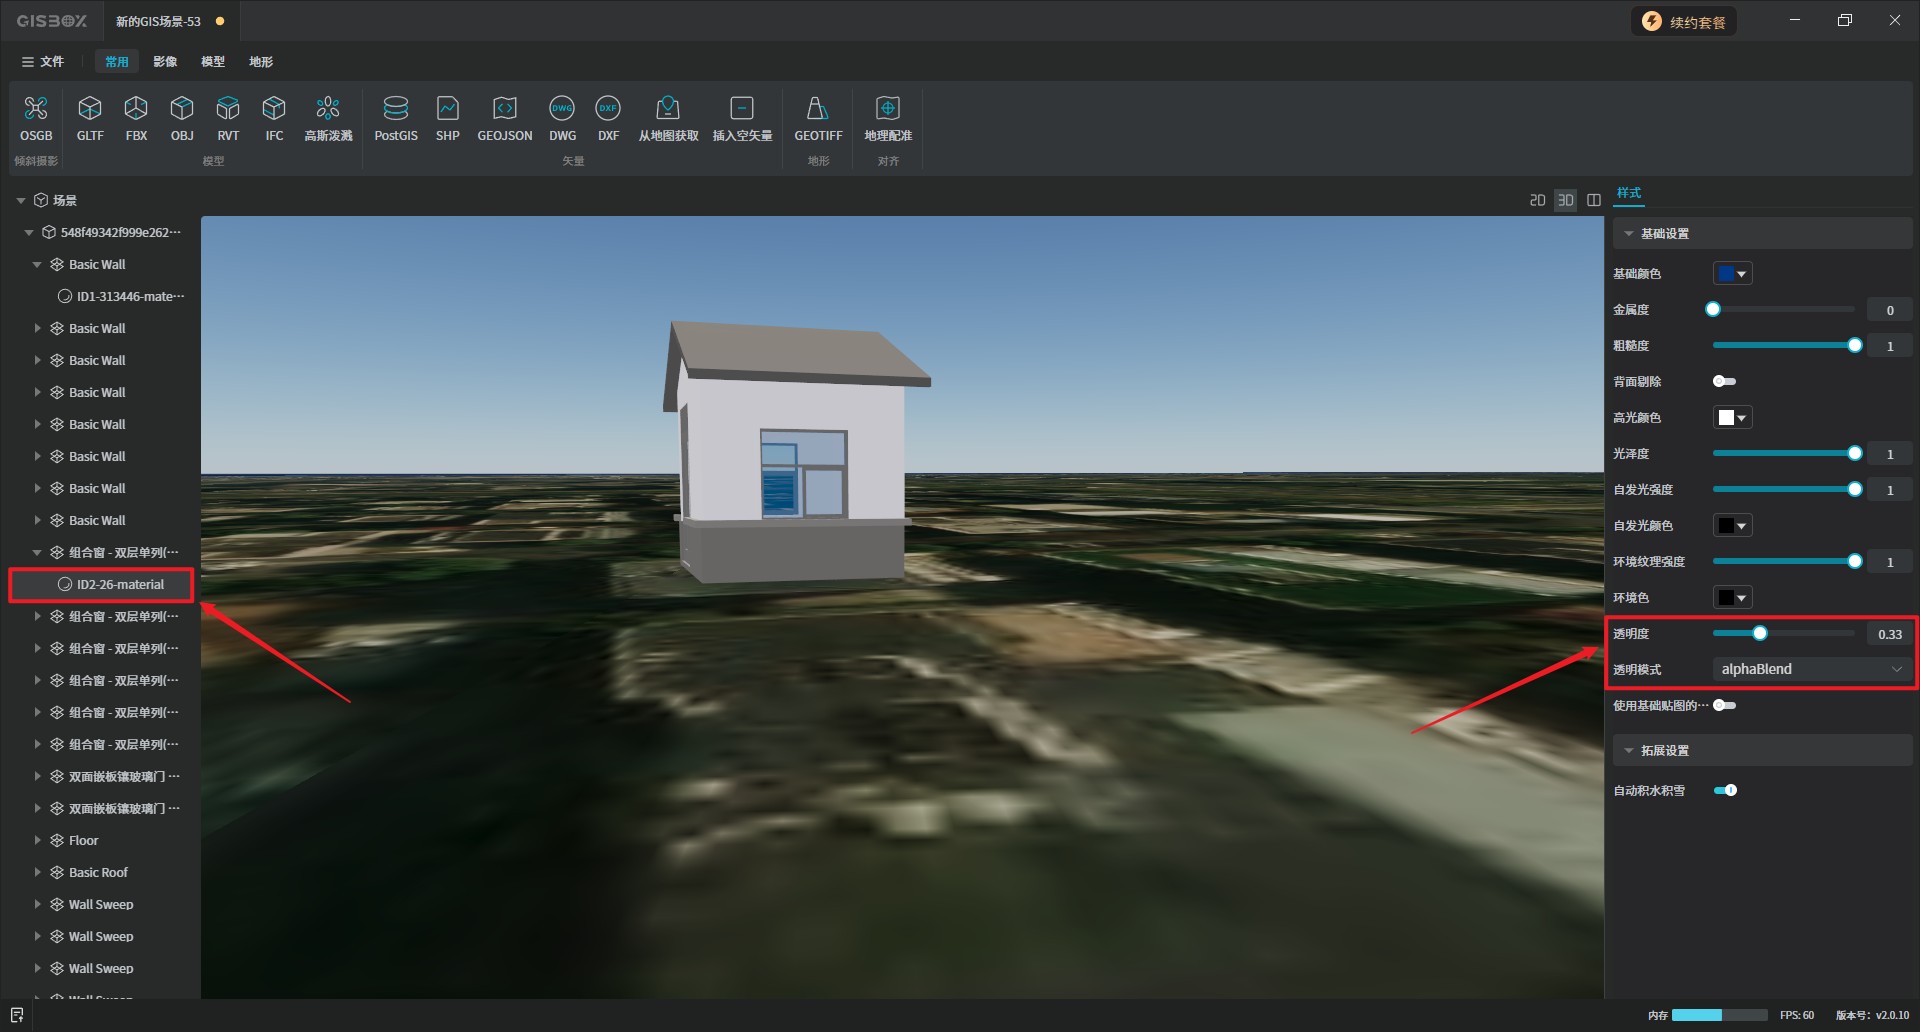Switch to the 影像 ribbon tab

click(165, 62)
